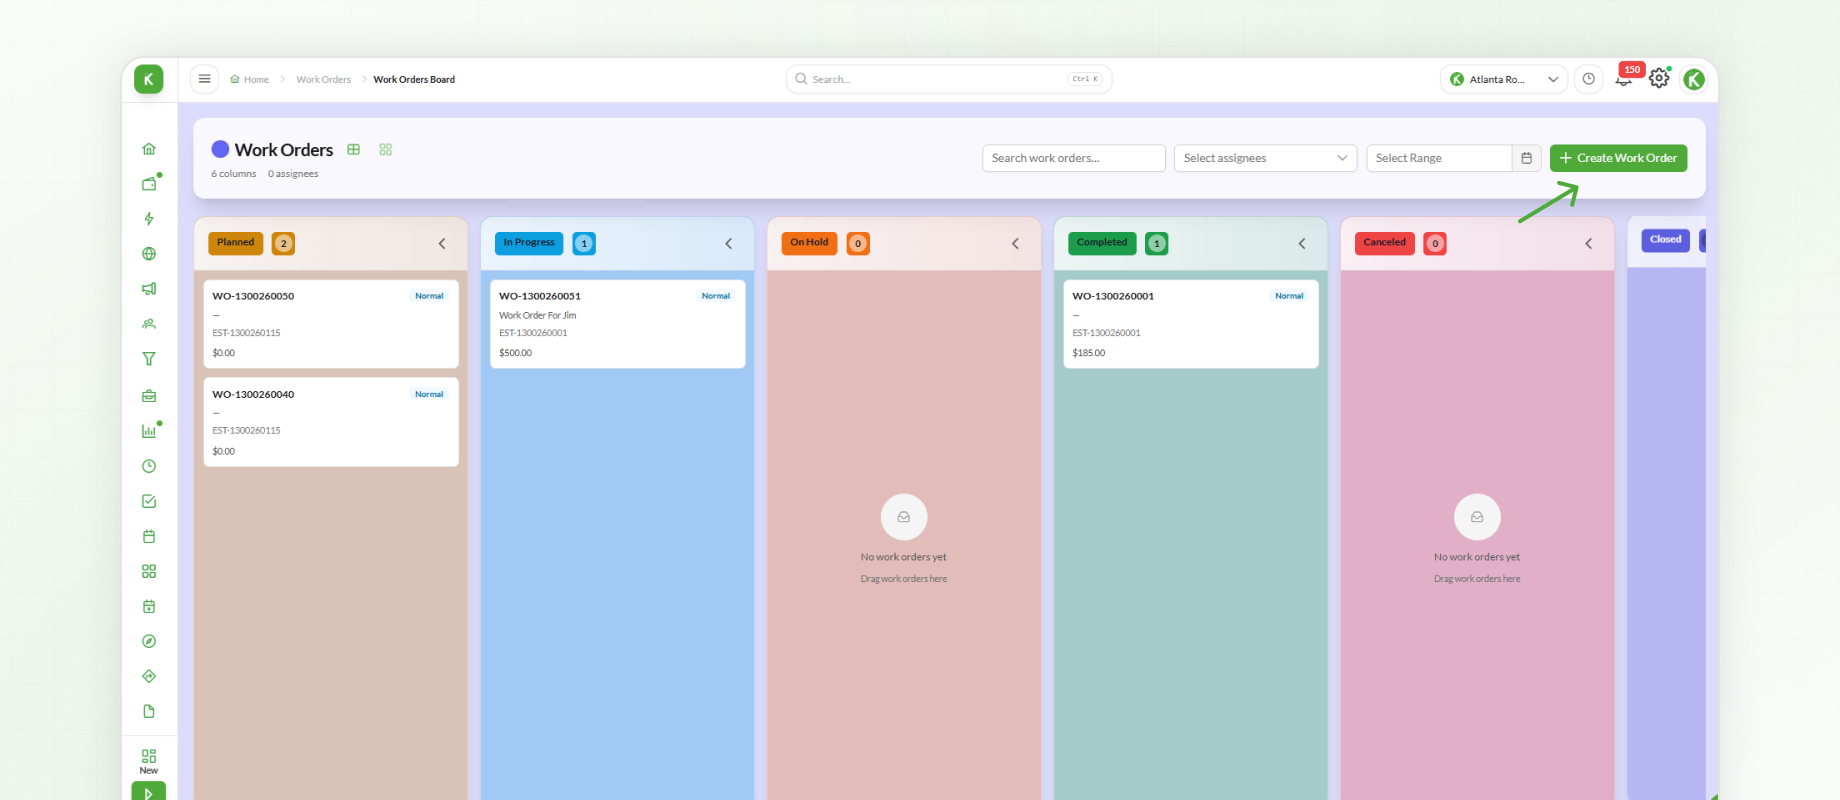Open the globe icon in sidebar

tap(149, 254)
